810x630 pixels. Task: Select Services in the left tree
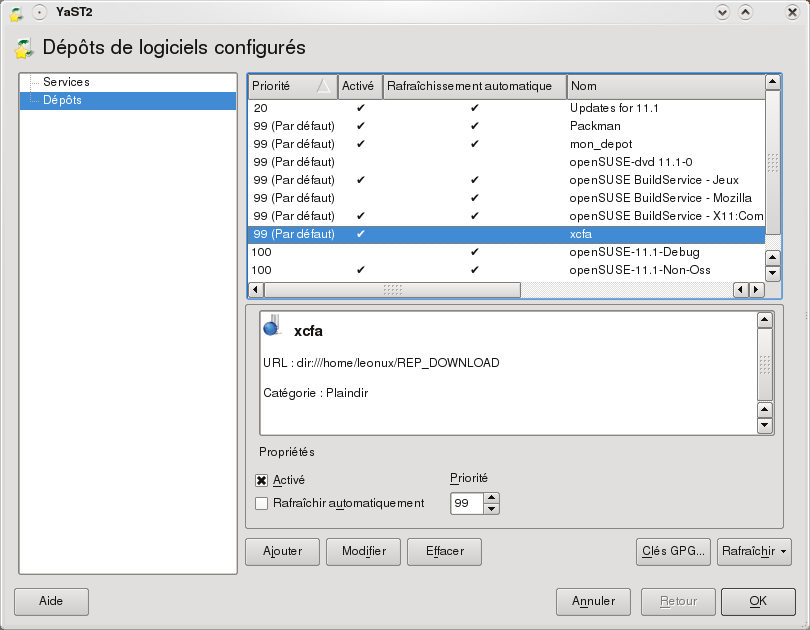click(66, 82)
